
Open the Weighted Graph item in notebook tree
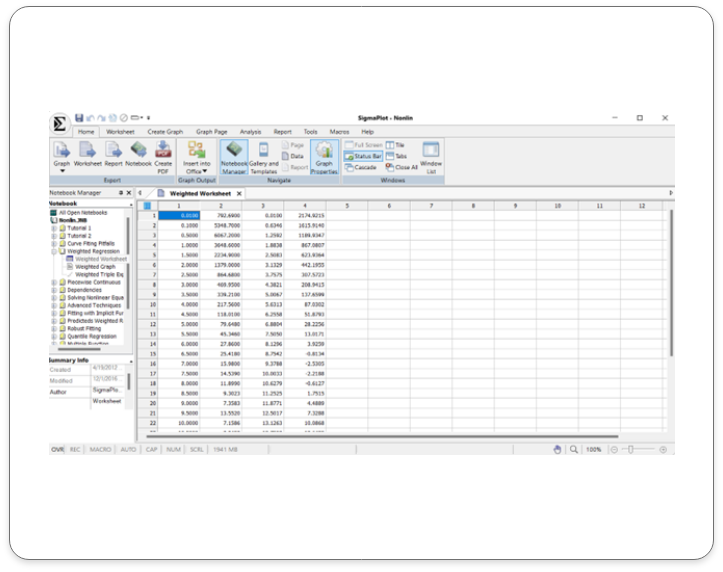pyautogui.click(x=95, y=267)
